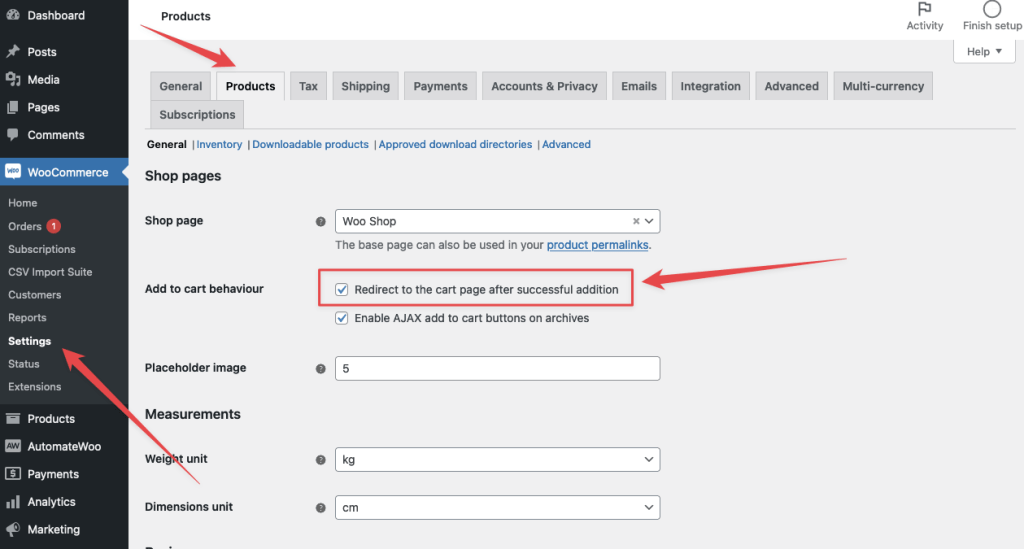Click the Placeholder image input field
The image size is (1024, 549).
tap(497, 368)
